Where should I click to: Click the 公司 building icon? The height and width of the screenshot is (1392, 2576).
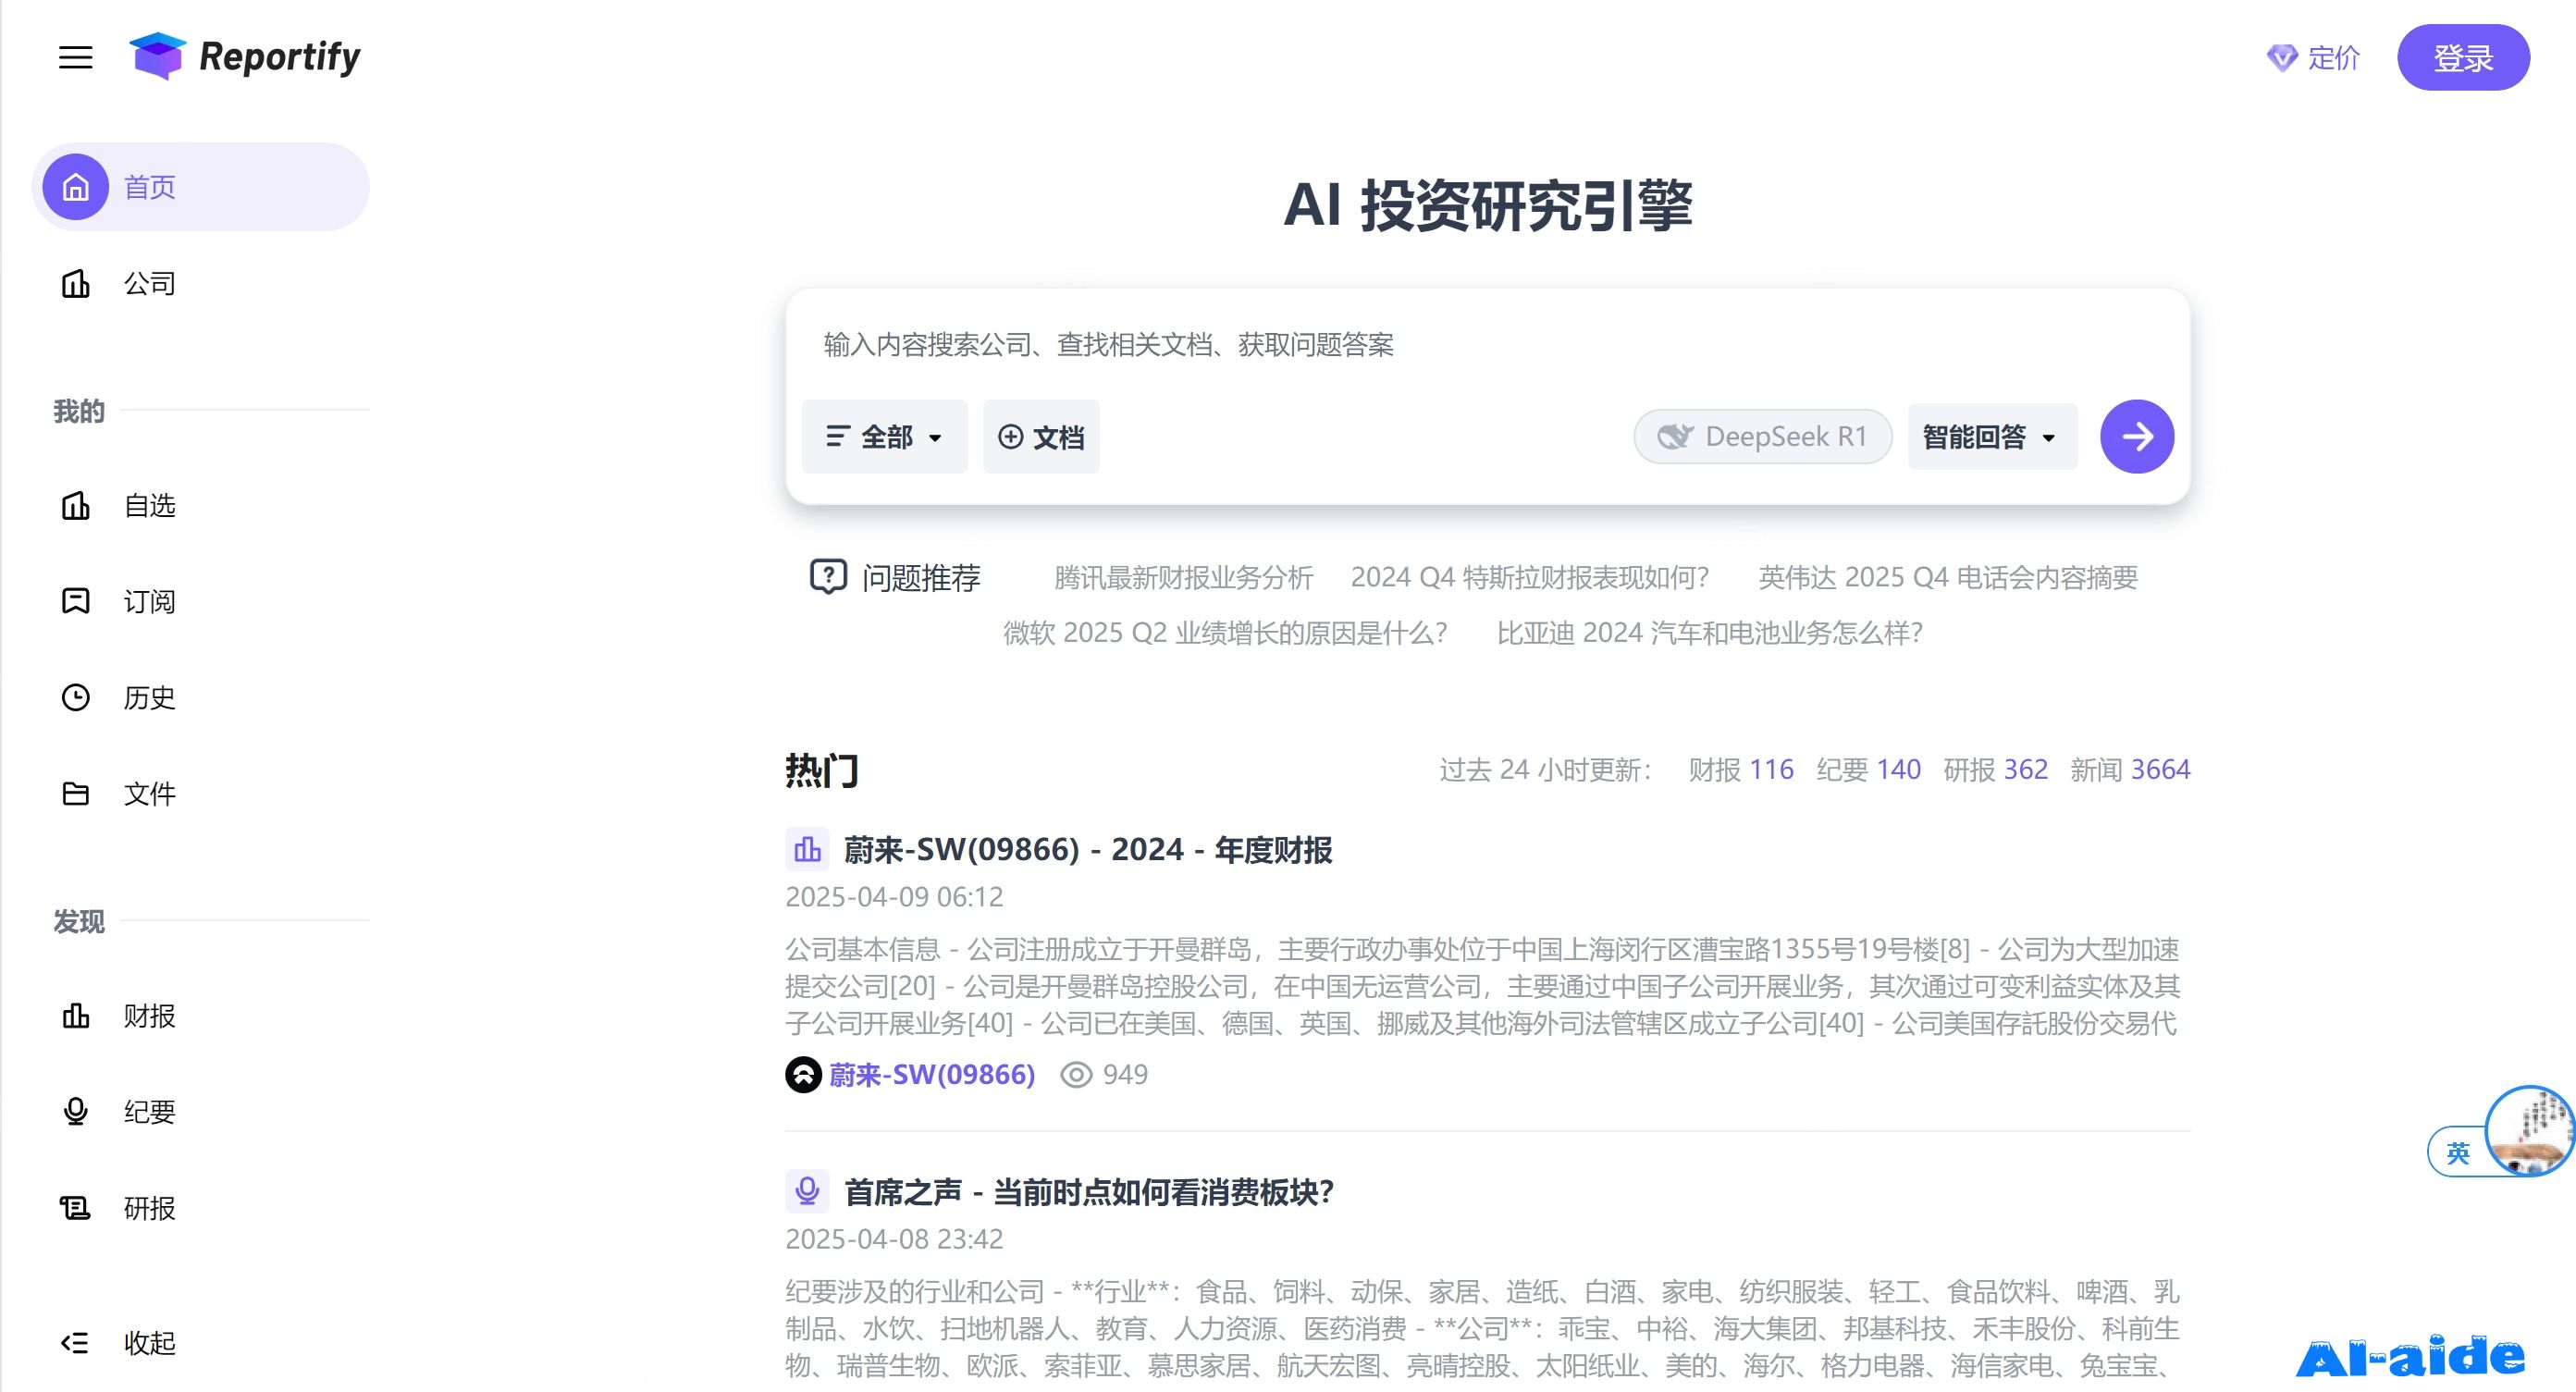(76, 284)
